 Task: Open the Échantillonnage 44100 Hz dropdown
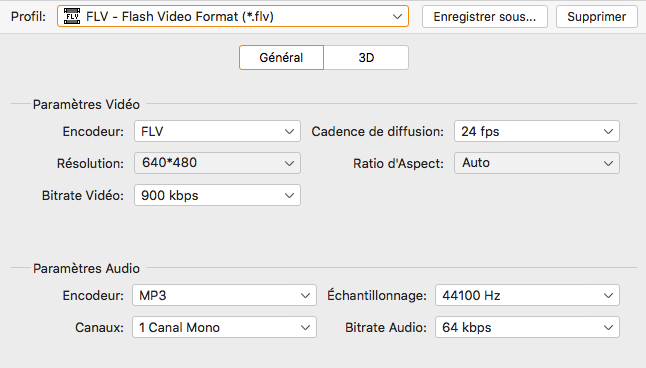(x=527, y=295)
